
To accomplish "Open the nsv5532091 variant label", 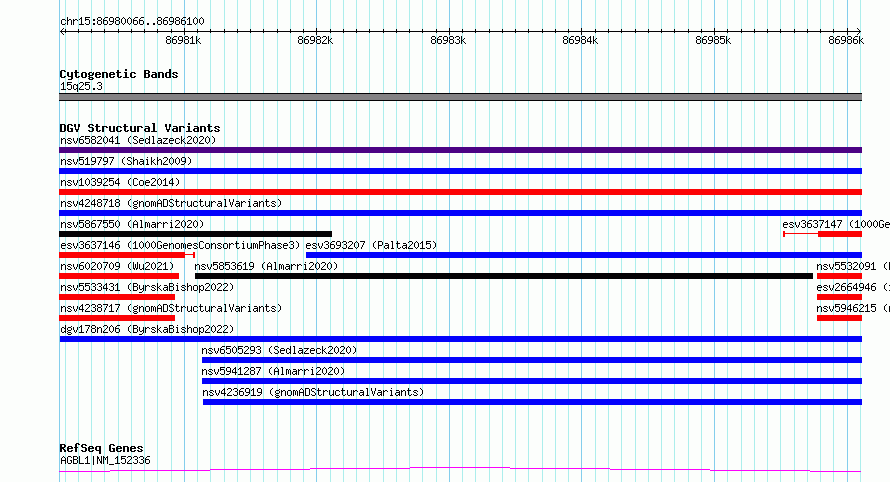I will pyautogui.click(x=853, y=266).
